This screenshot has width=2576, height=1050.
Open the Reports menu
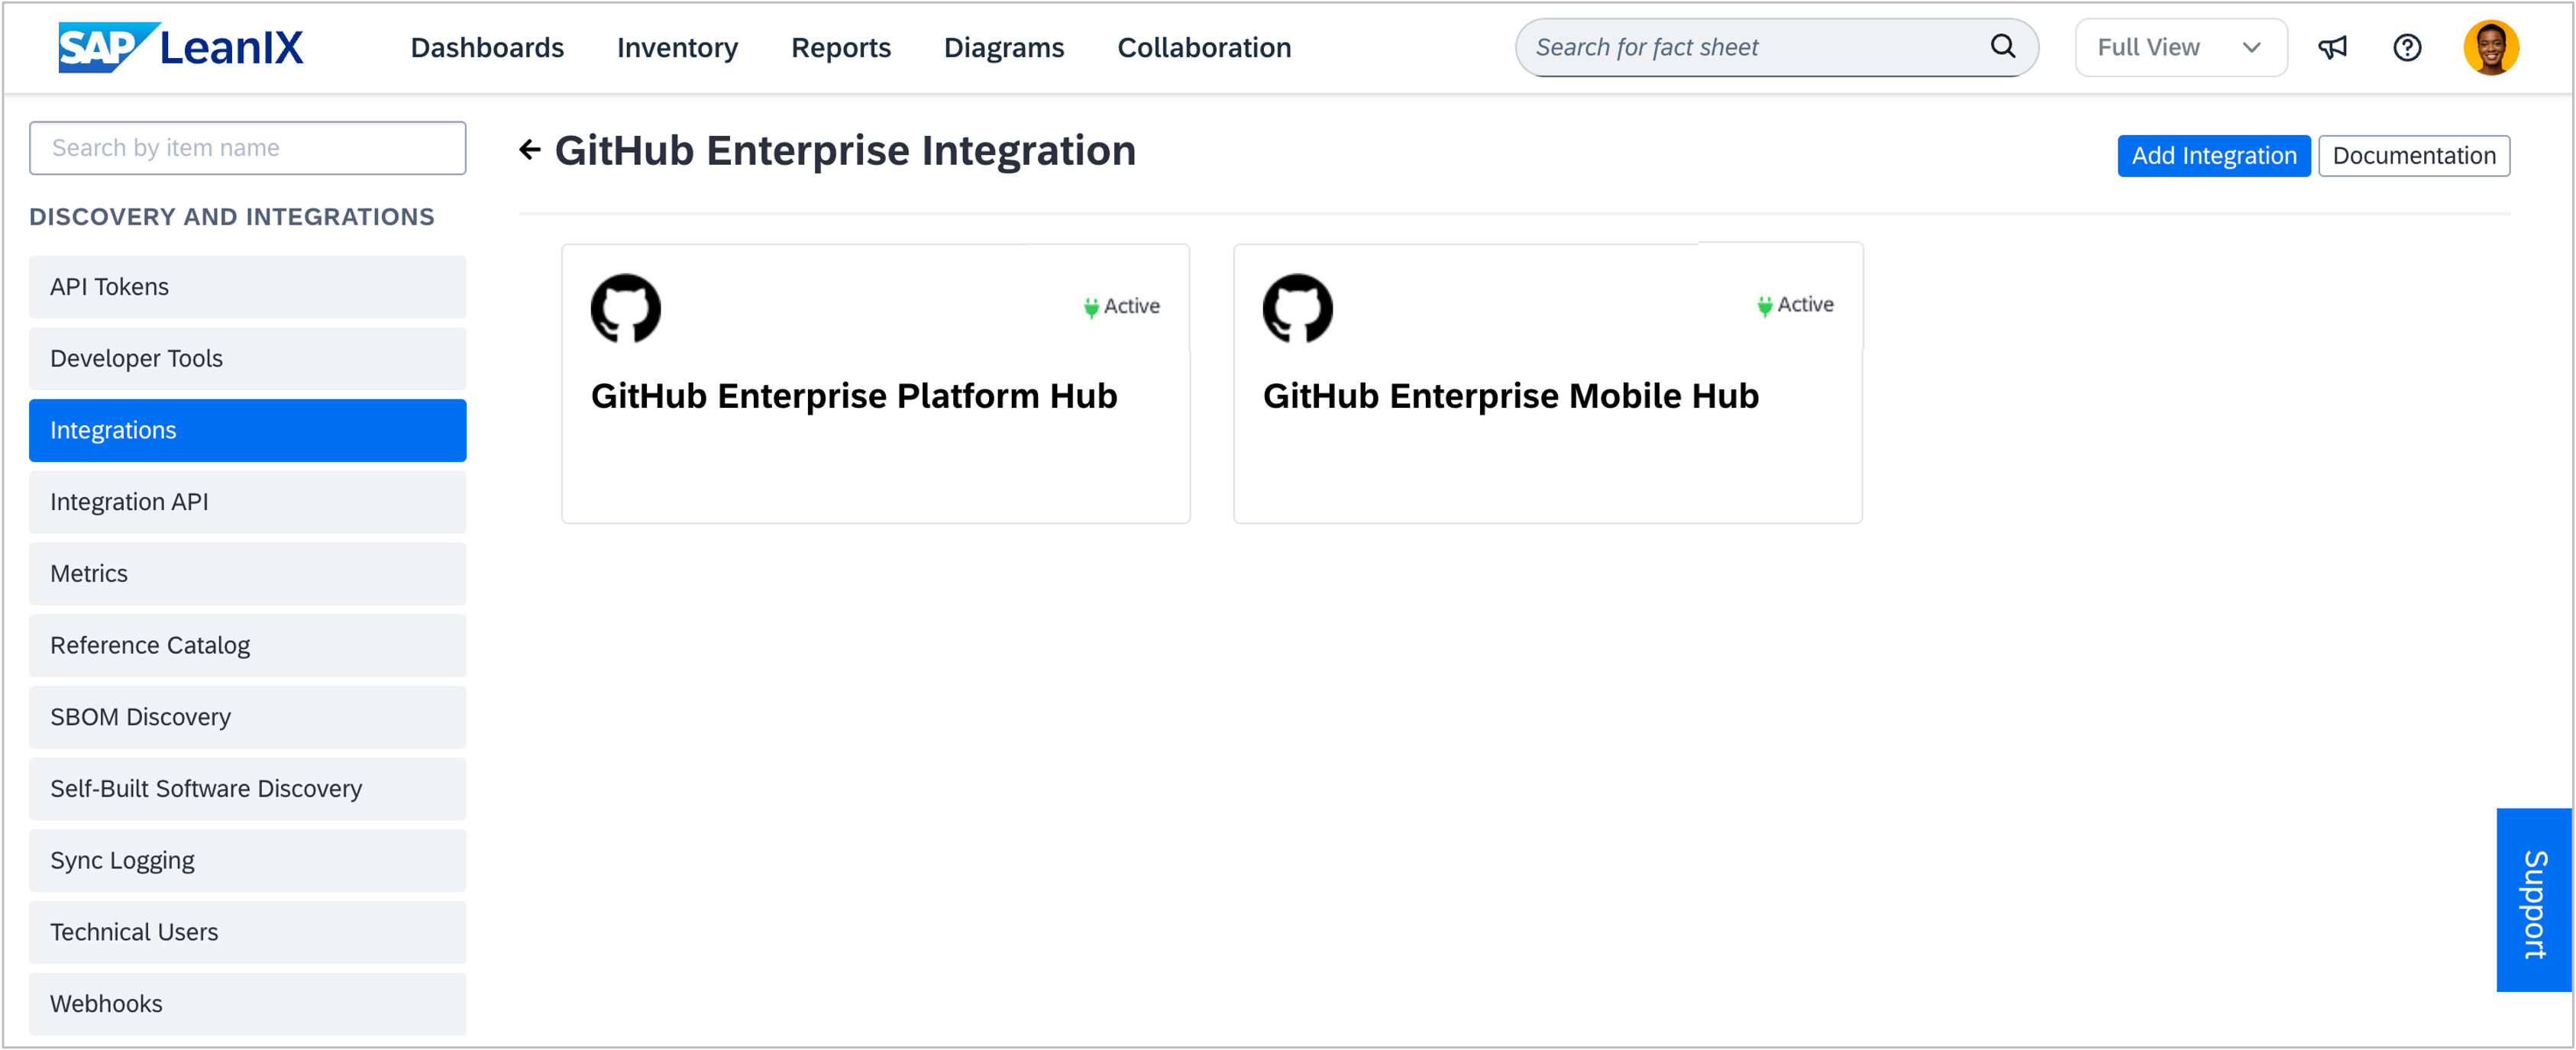pyautogui.click(x=841, y=47)
